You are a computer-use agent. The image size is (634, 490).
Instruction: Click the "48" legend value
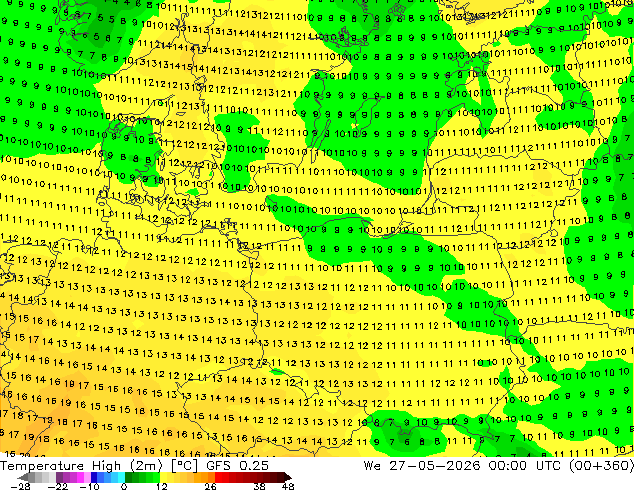[x=288, y=486]
